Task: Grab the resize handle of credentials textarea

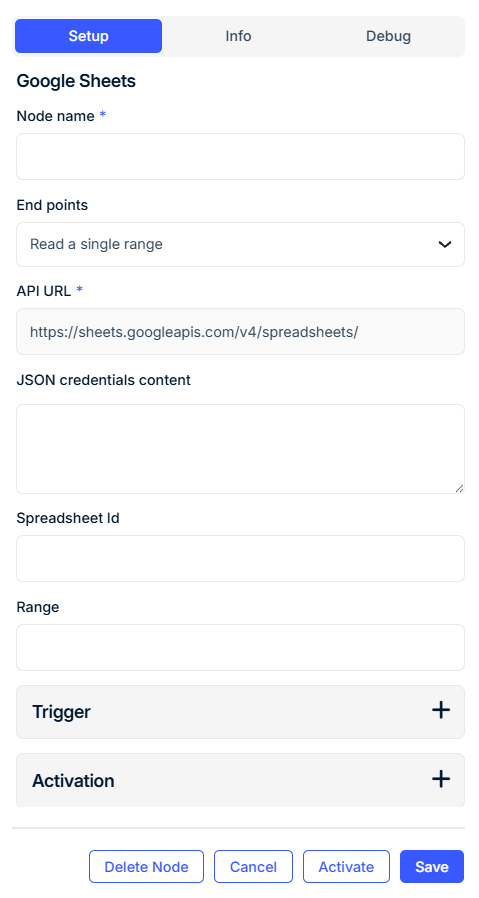Action: click(x=459, y=488)
